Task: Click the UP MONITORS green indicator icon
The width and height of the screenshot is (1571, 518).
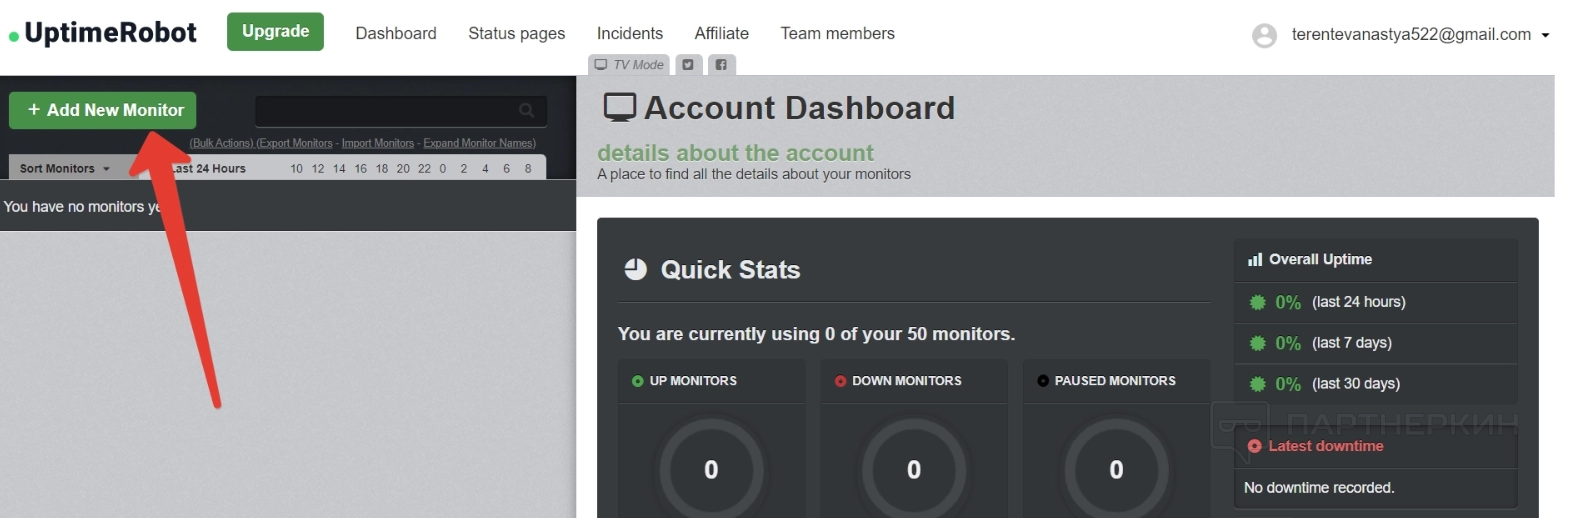Action: (638, 381)
